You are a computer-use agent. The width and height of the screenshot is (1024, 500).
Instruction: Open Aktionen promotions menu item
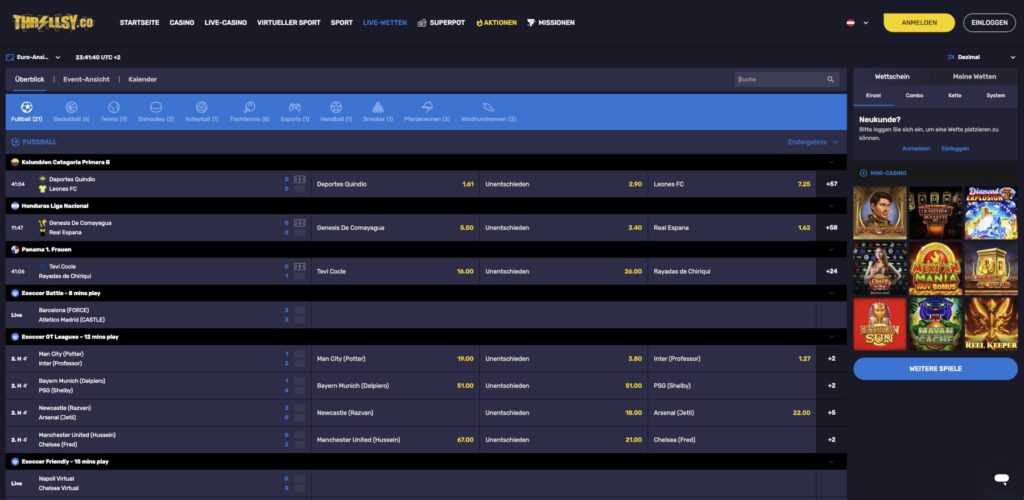click(496, 23)
